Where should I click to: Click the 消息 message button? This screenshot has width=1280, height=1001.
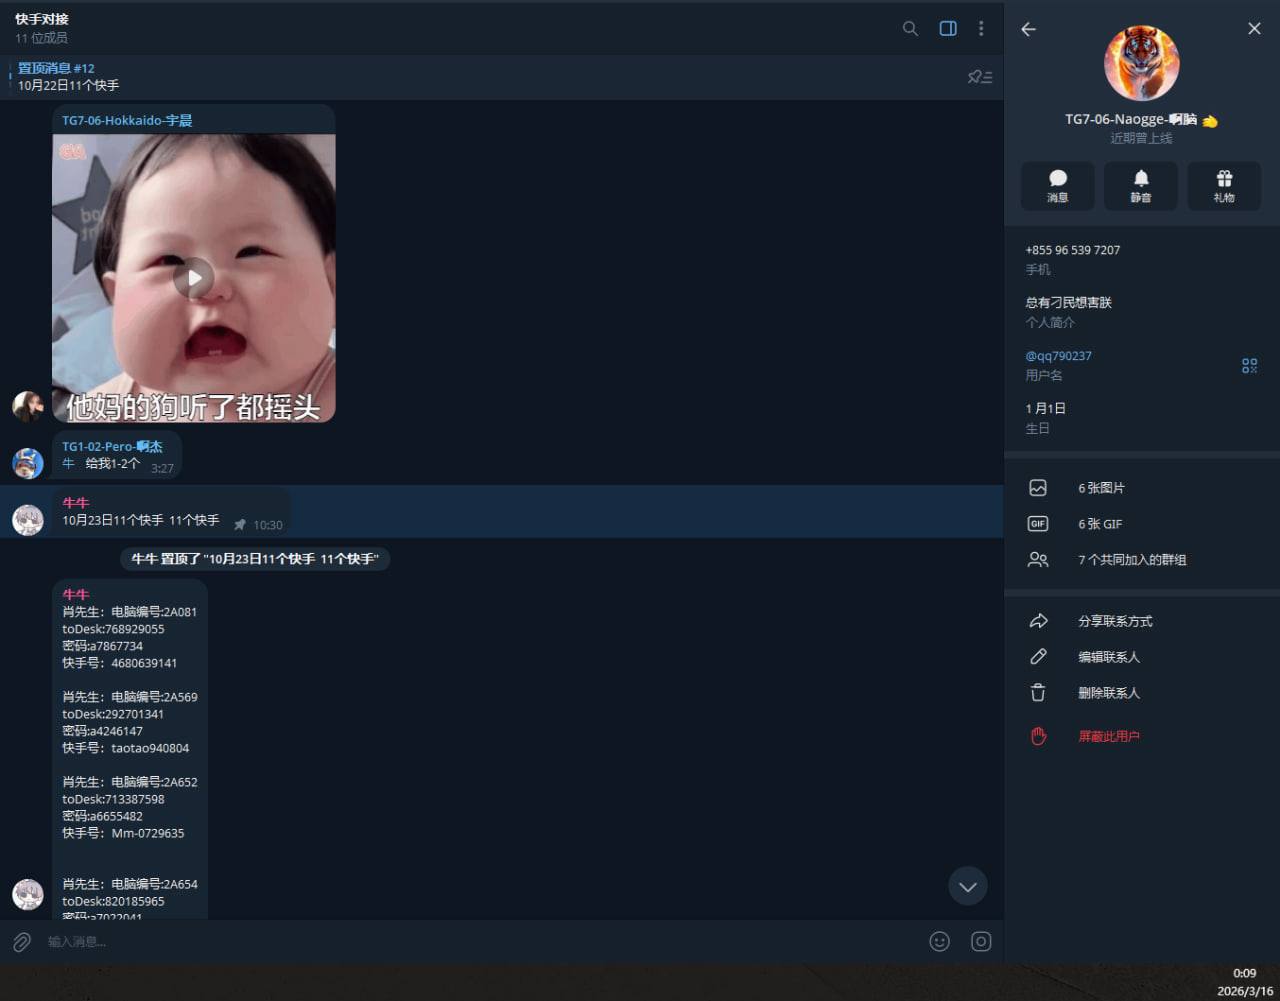1057,186
